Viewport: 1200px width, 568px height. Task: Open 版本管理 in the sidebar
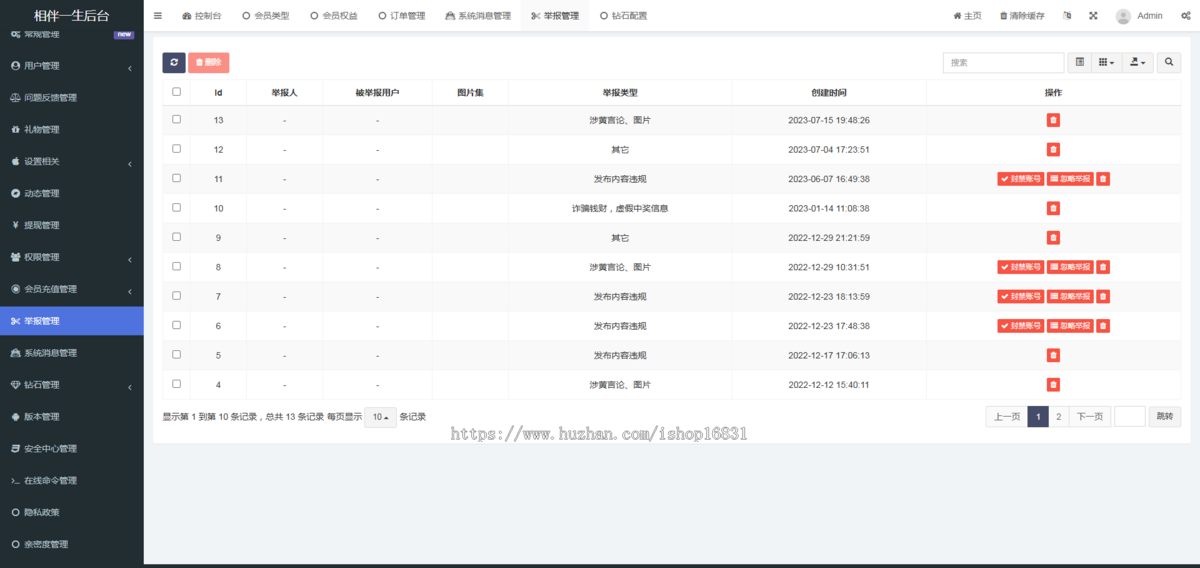[x=72, y=417]
